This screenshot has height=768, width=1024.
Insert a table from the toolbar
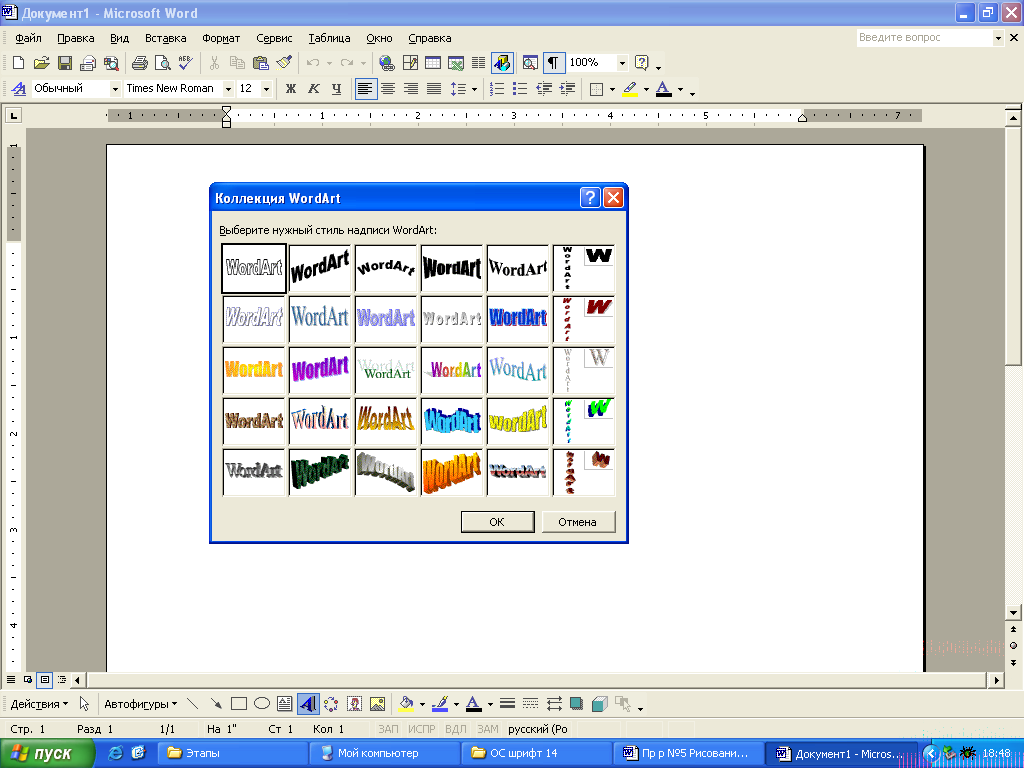tap(432, 63)
